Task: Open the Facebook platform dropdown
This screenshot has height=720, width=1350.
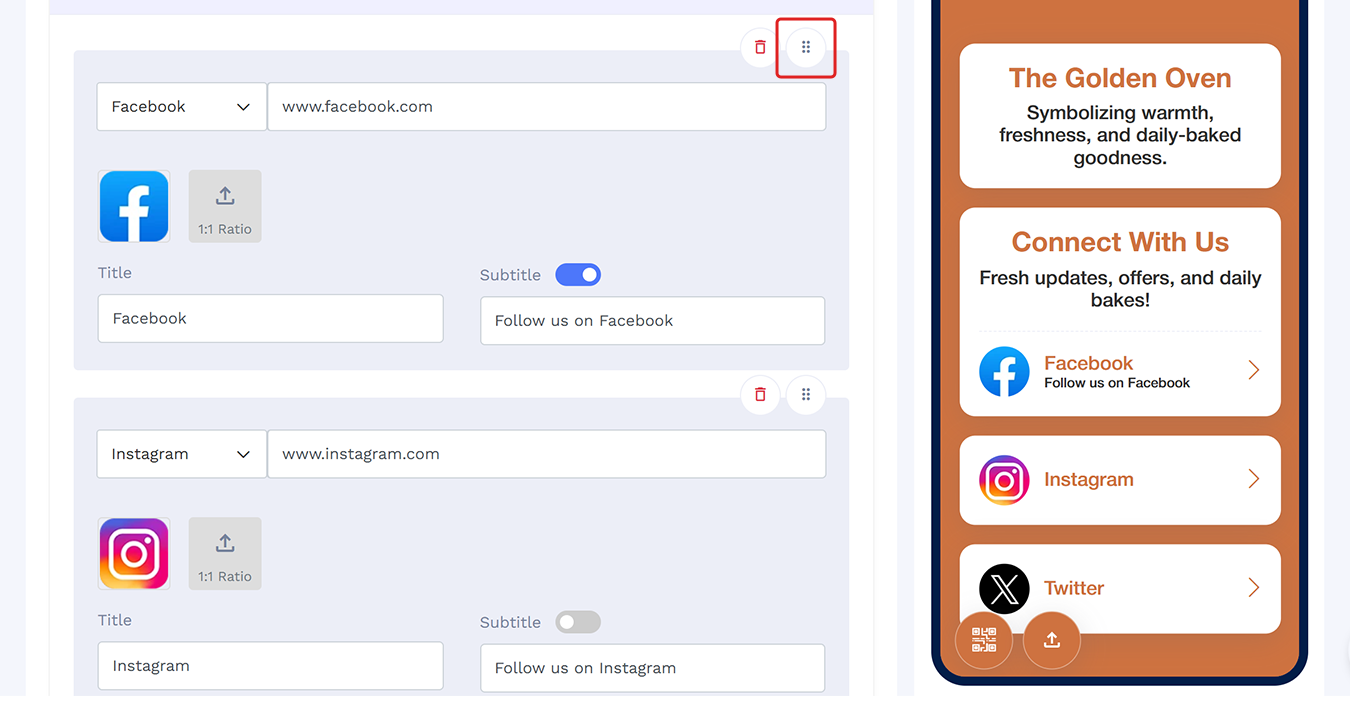Action: [182, 106]
